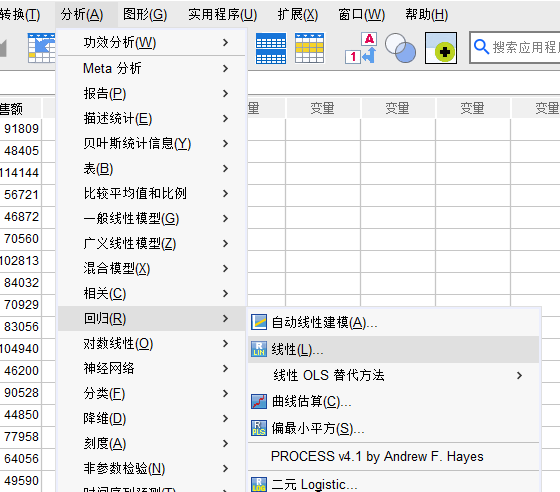Open the 实用程序(U) menu
This screenshot has width=560, height=492.
[222, 15]
